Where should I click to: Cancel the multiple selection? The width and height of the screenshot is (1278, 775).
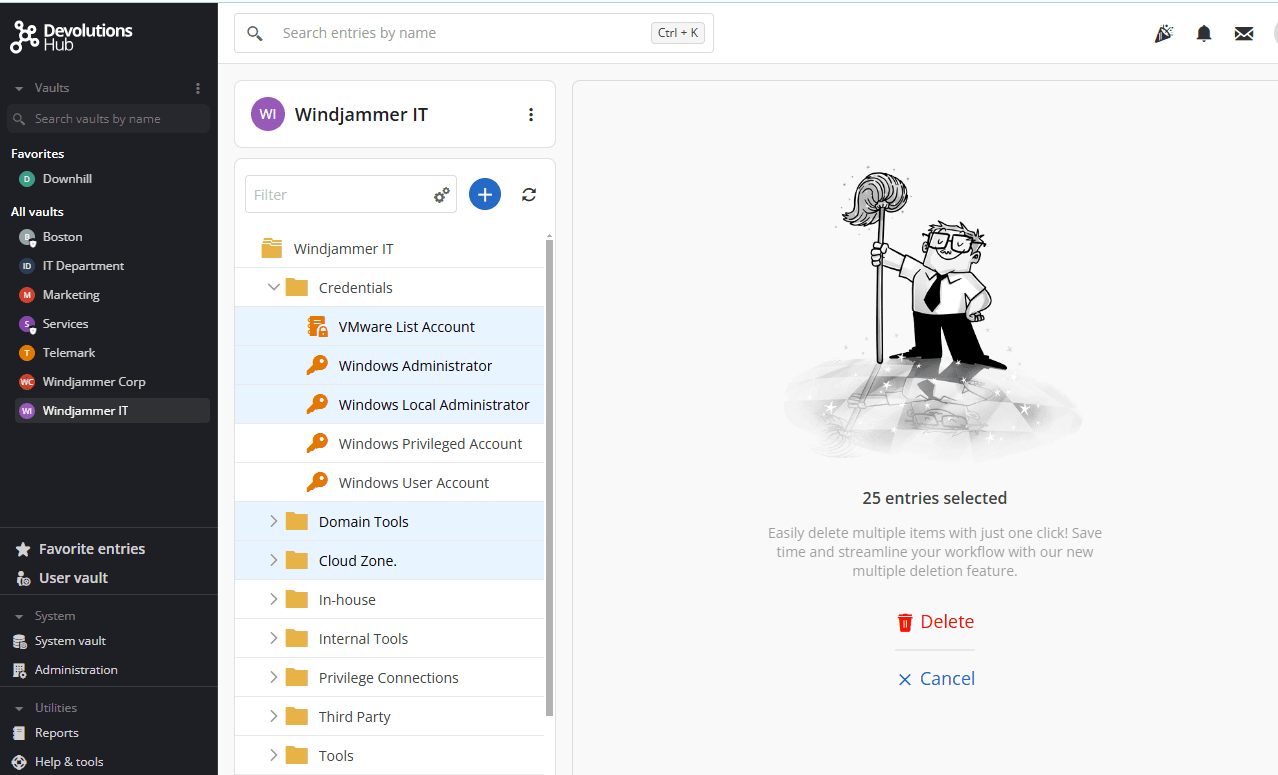tap(935, 679)
